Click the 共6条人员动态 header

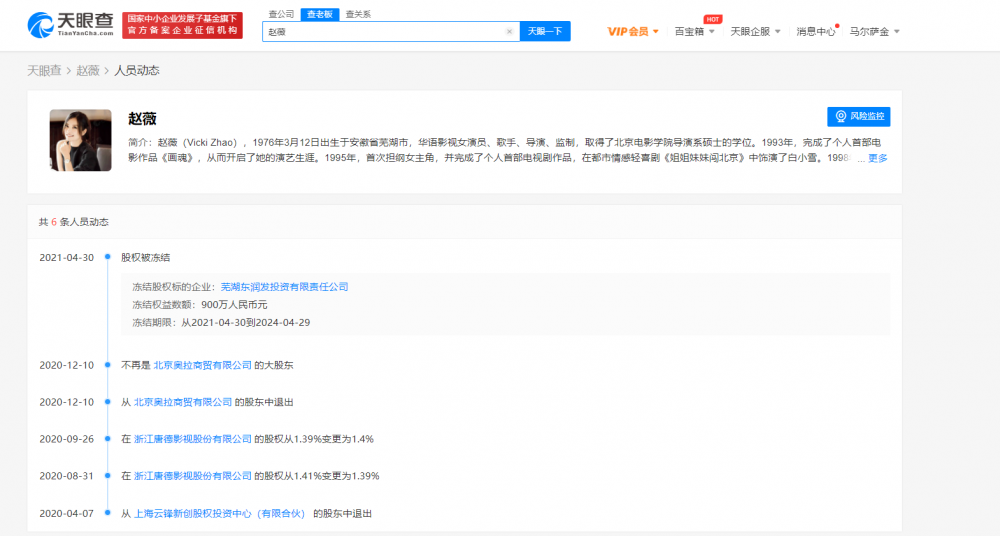coord(73,222)
